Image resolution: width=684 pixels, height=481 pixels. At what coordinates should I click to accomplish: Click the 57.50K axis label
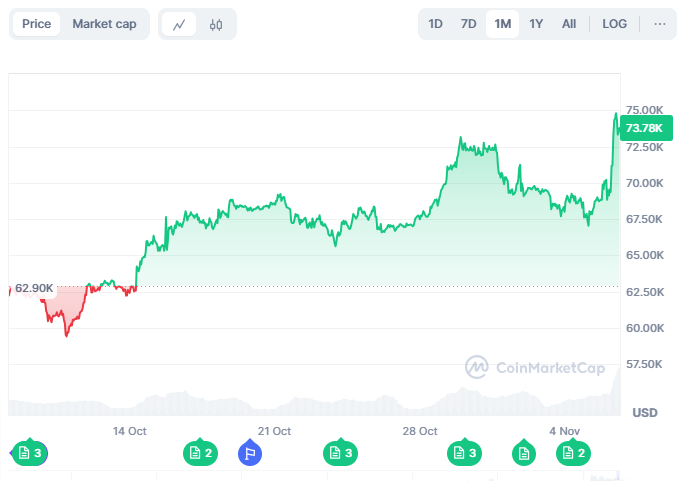(x=644, y=364)
